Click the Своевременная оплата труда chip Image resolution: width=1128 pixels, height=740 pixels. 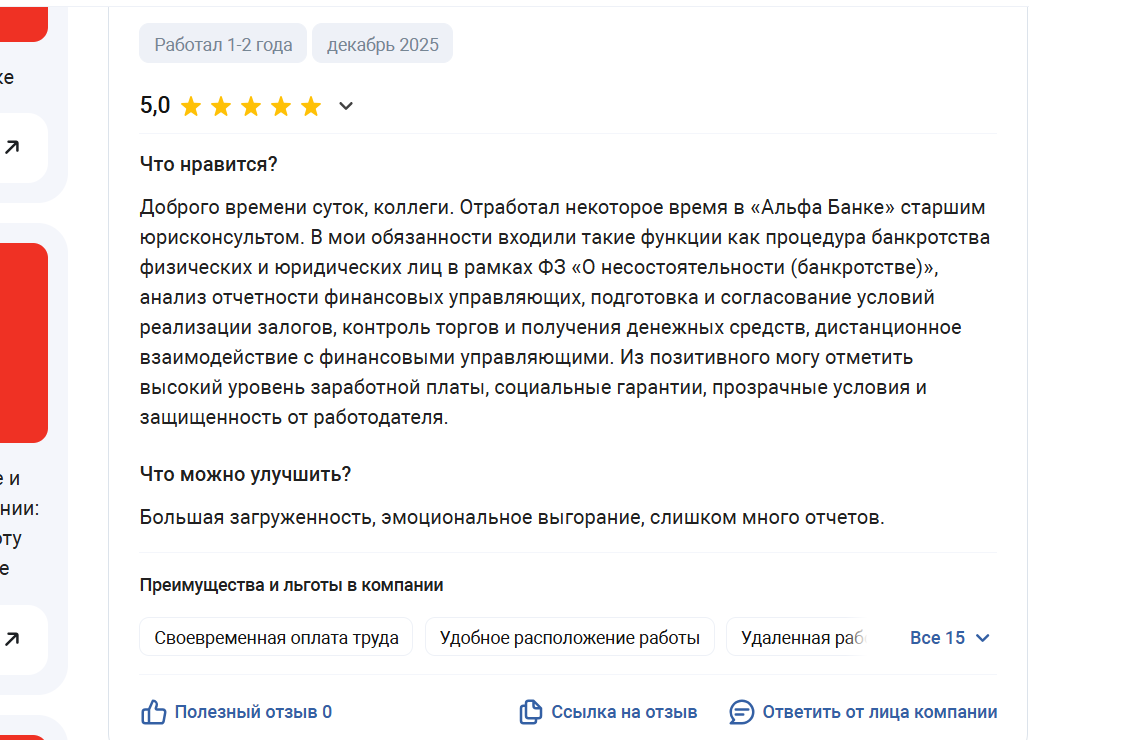276,637
